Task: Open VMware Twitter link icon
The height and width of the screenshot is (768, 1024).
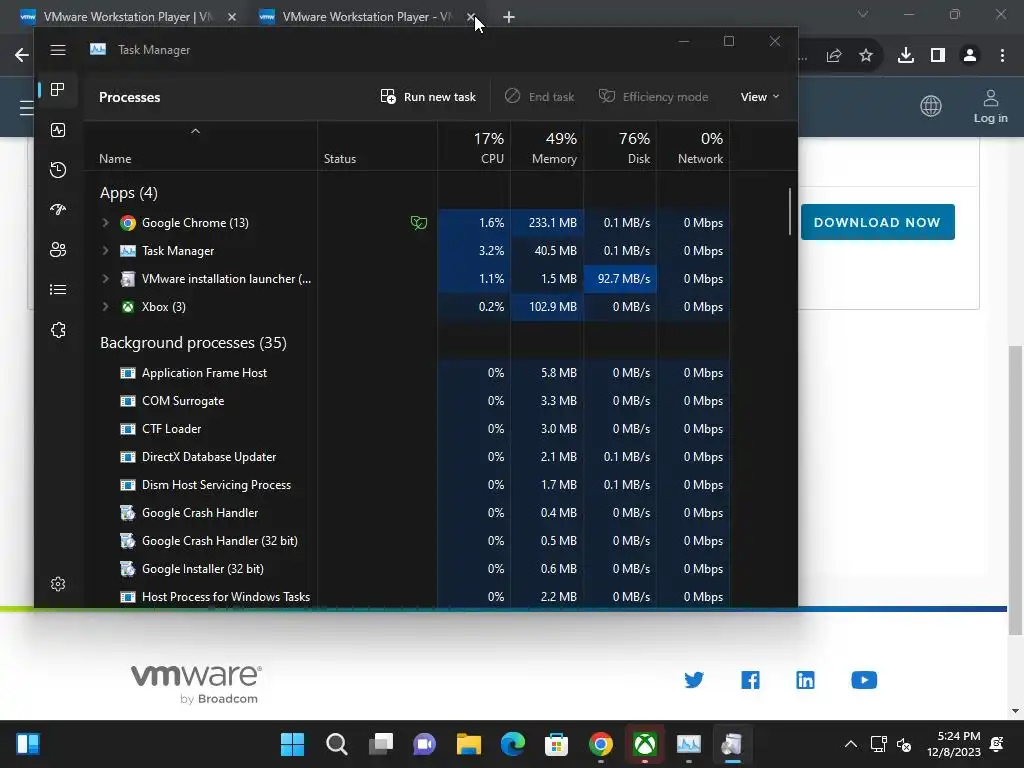Action: pyautogui.click(x=694, y=680)
